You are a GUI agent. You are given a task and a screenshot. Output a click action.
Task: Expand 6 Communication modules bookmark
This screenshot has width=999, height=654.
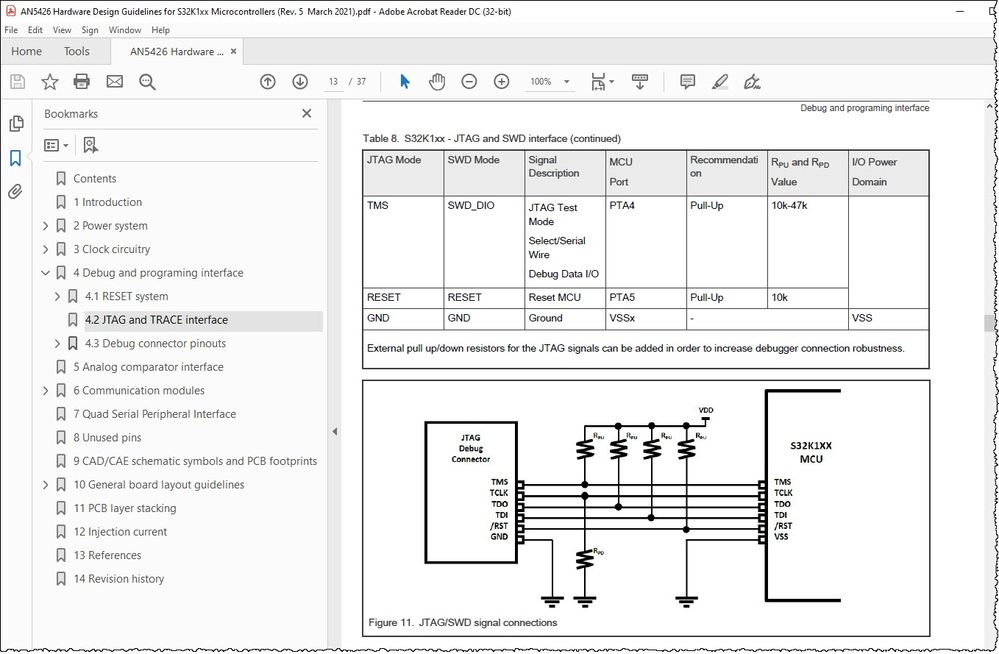click(45, 391)
